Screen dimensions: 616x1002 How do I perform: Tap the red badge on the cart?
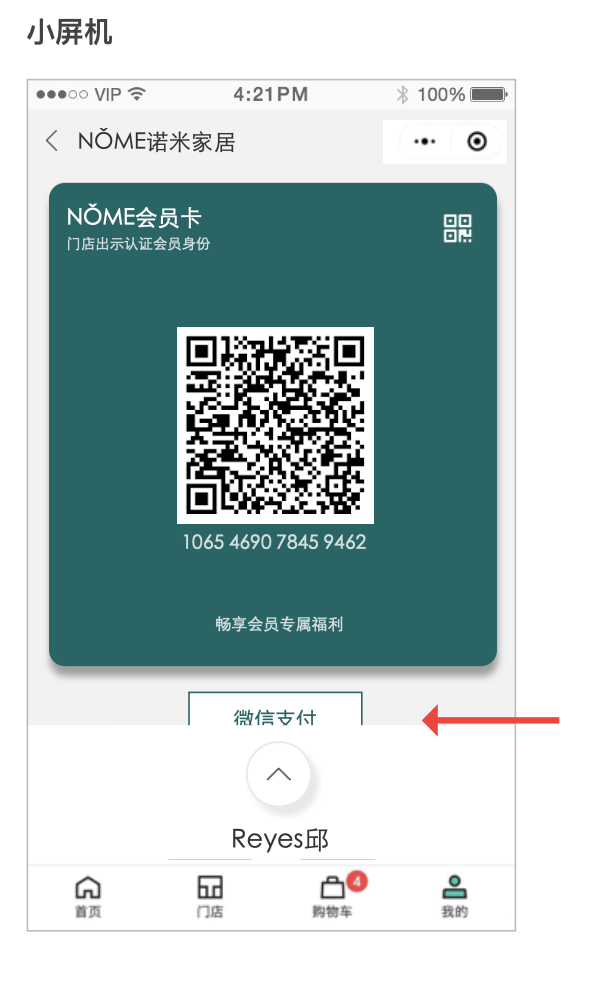click(357, 882)
